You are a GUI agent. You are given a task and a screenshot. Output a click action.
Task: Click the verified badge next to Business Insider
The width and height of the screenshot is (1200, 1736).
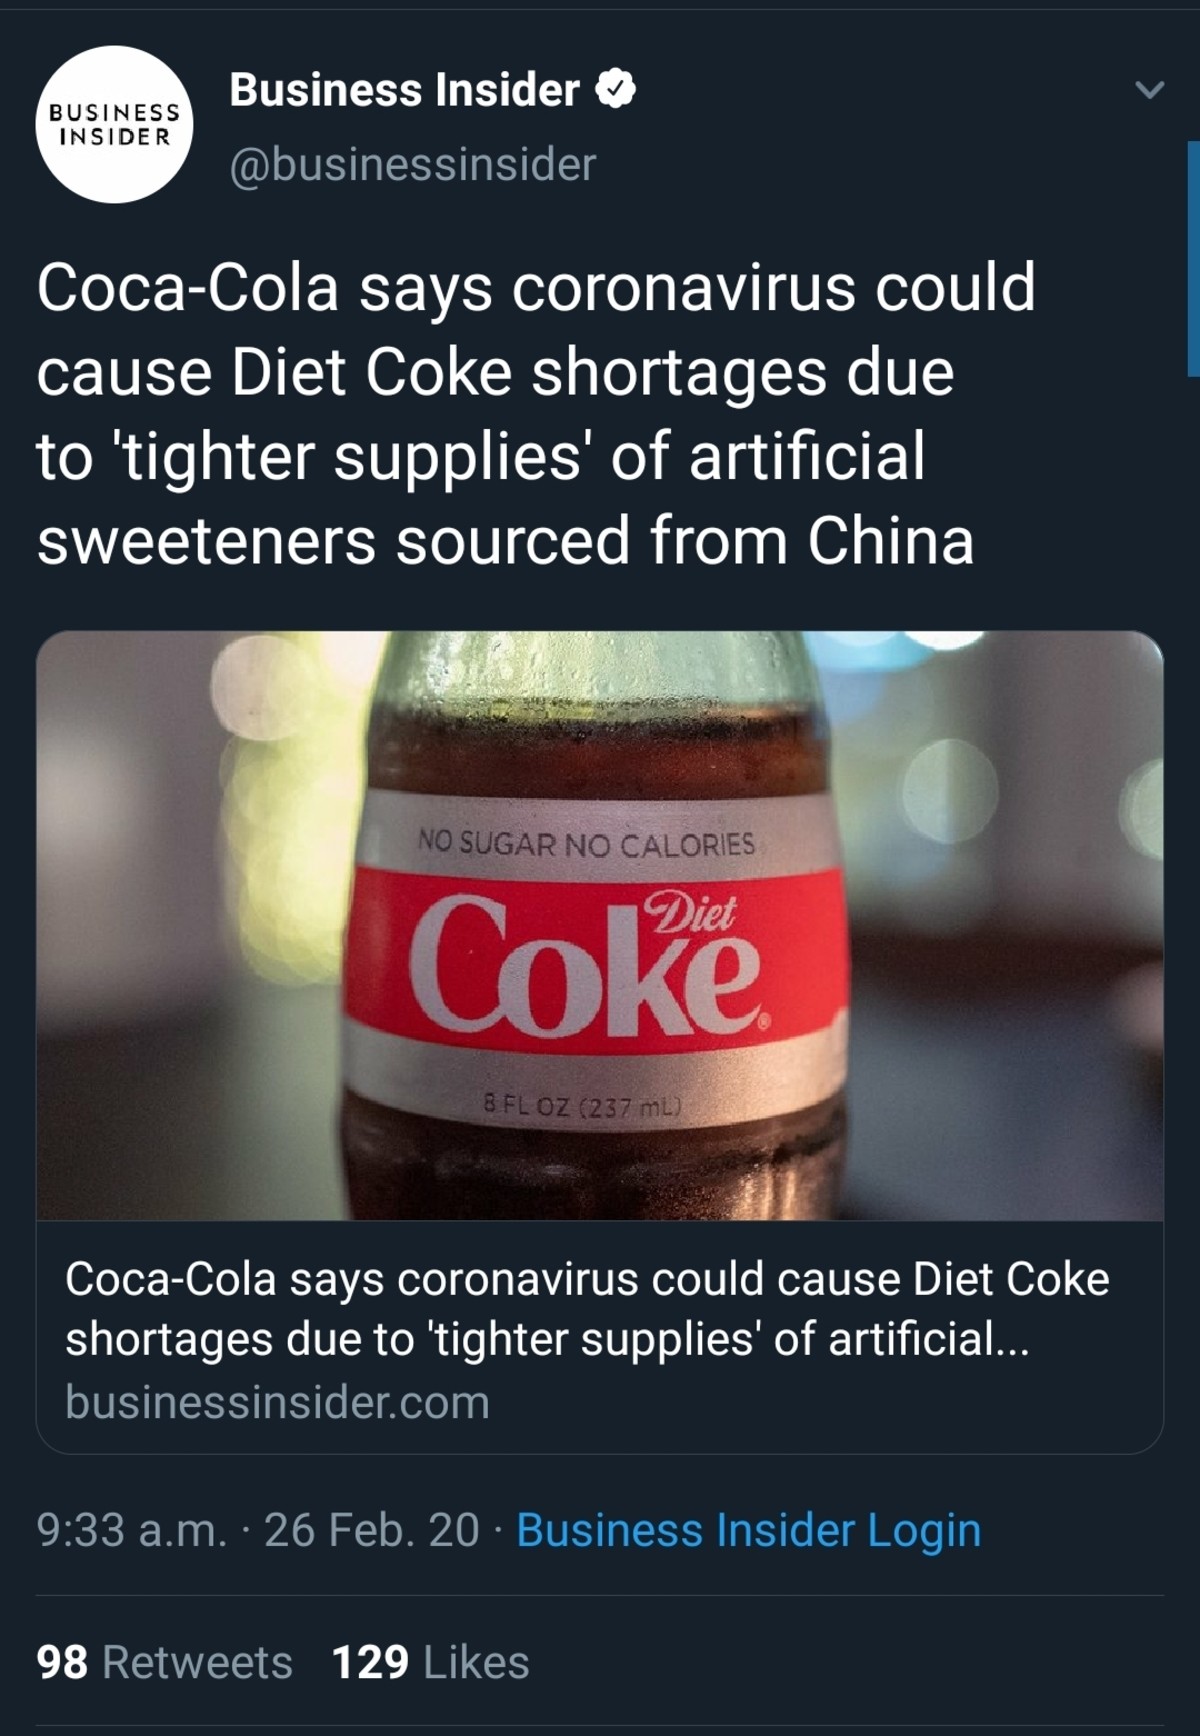(616, 89)
